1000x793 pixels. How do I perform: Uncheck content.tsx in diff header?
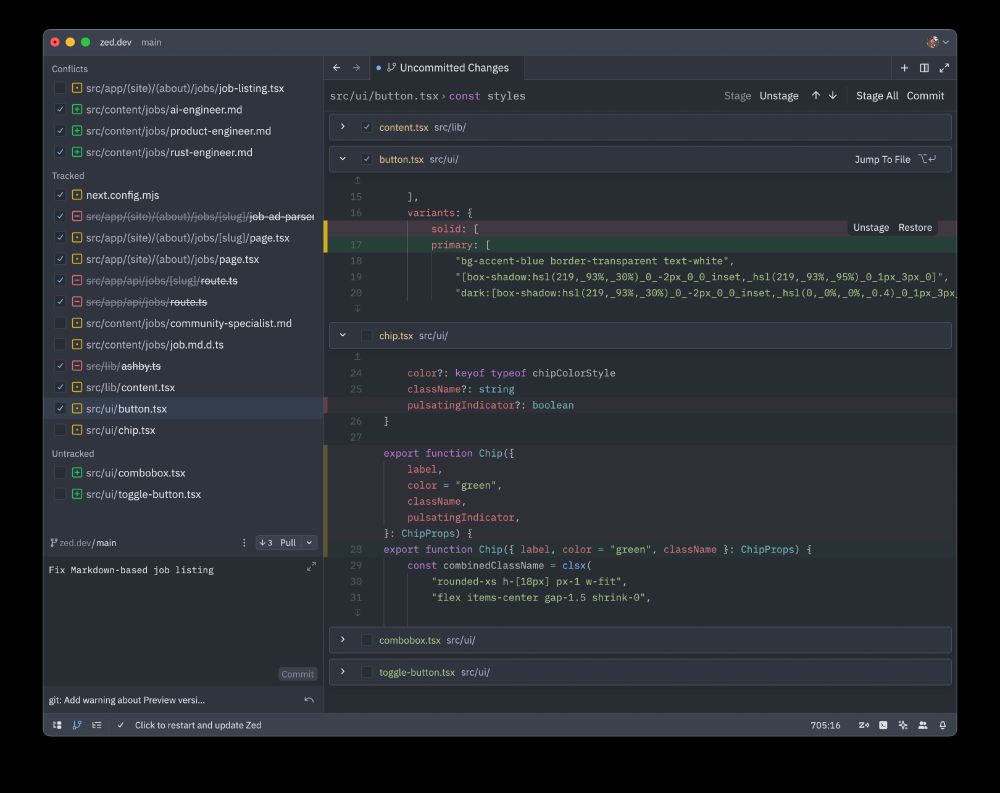pos(367,127)
